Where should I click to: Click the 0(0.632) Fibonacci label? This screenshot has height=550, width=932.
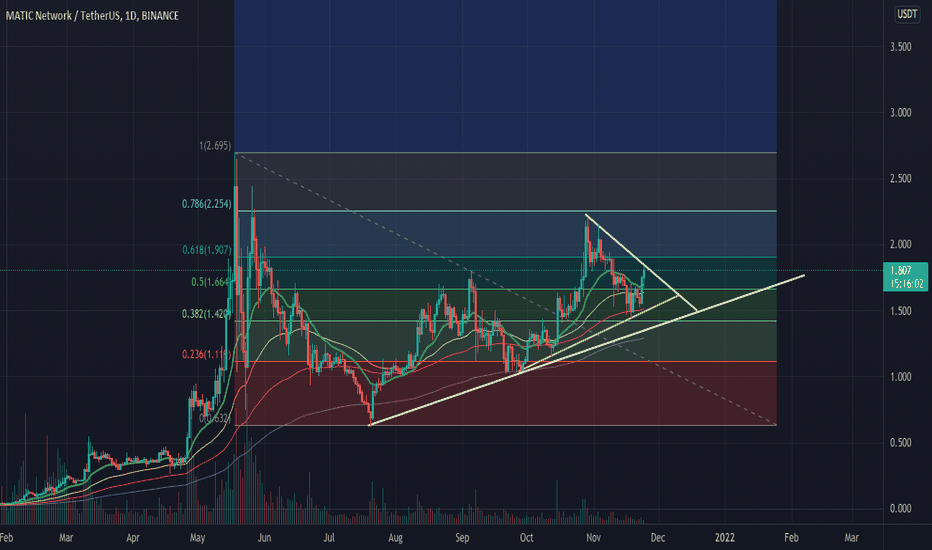tap(215, 419)
